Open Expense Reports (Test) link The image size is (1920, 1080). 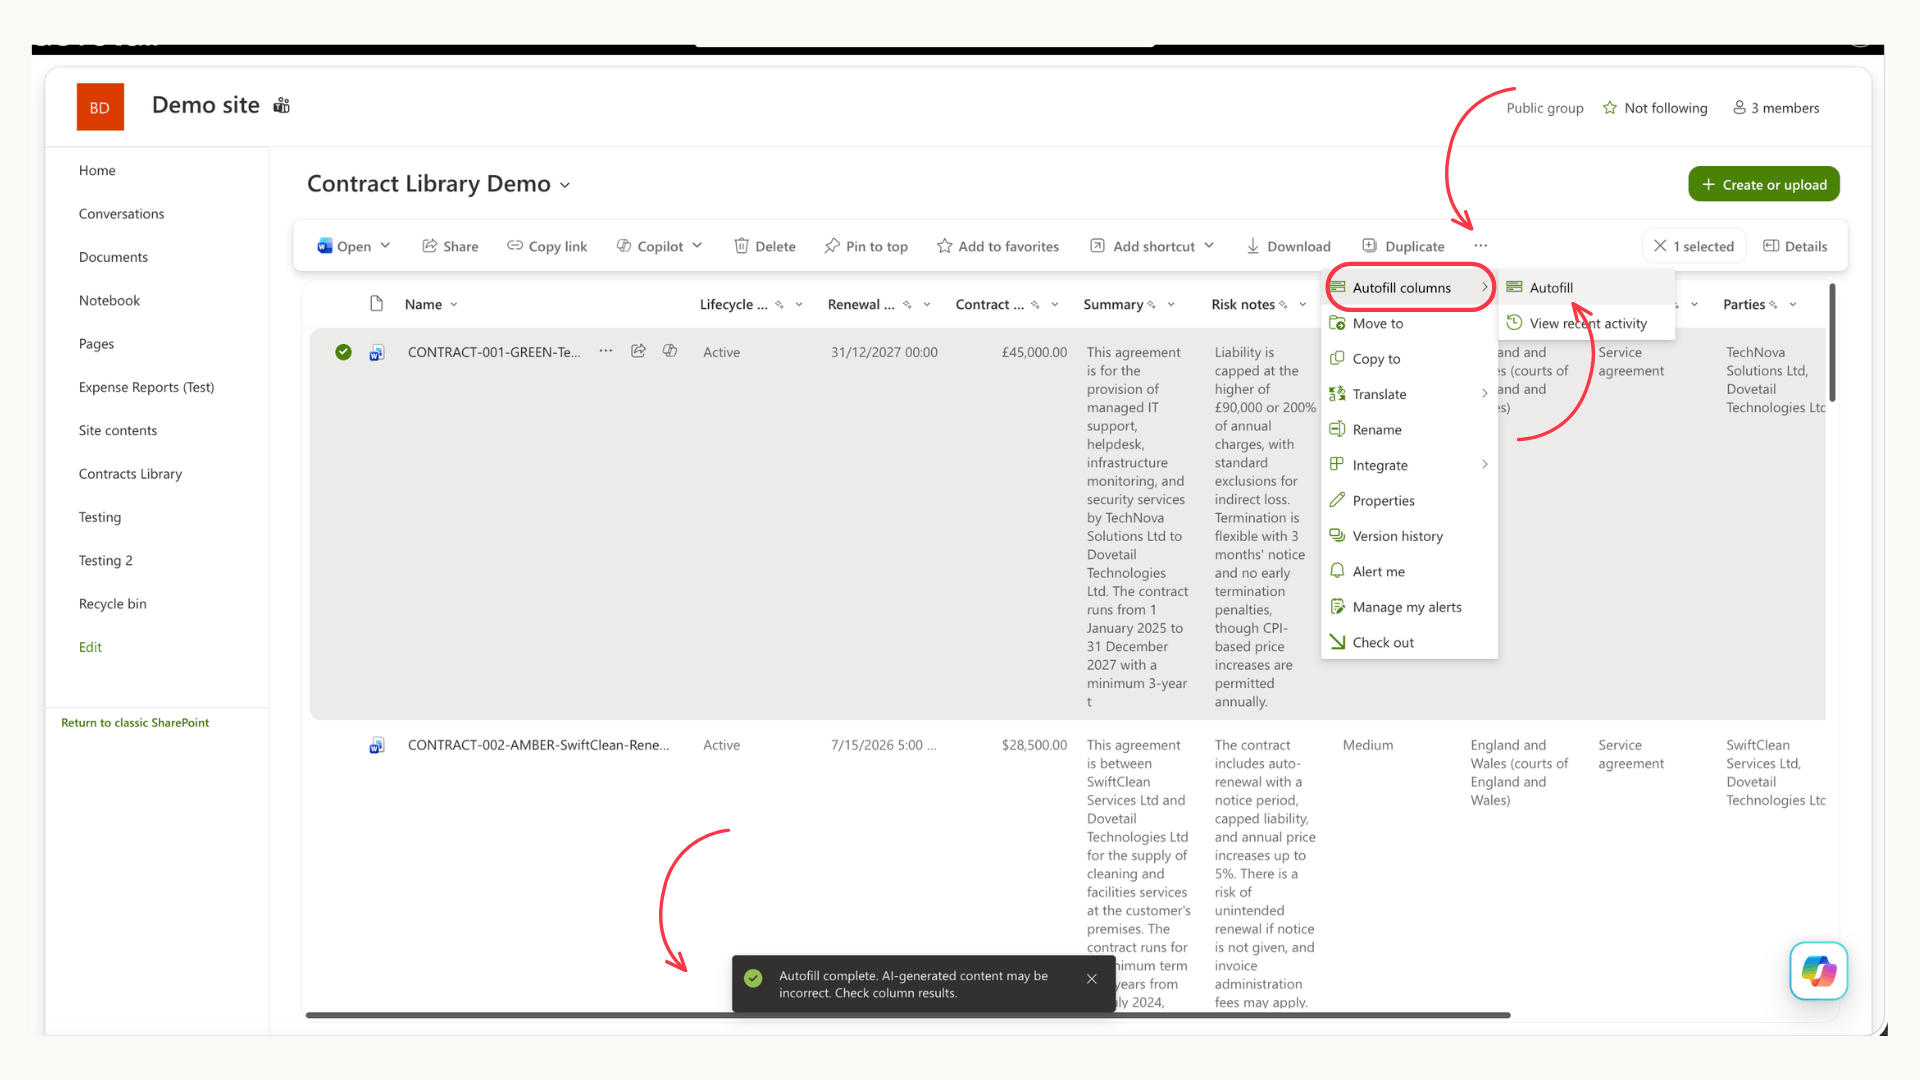click(146, 387)
